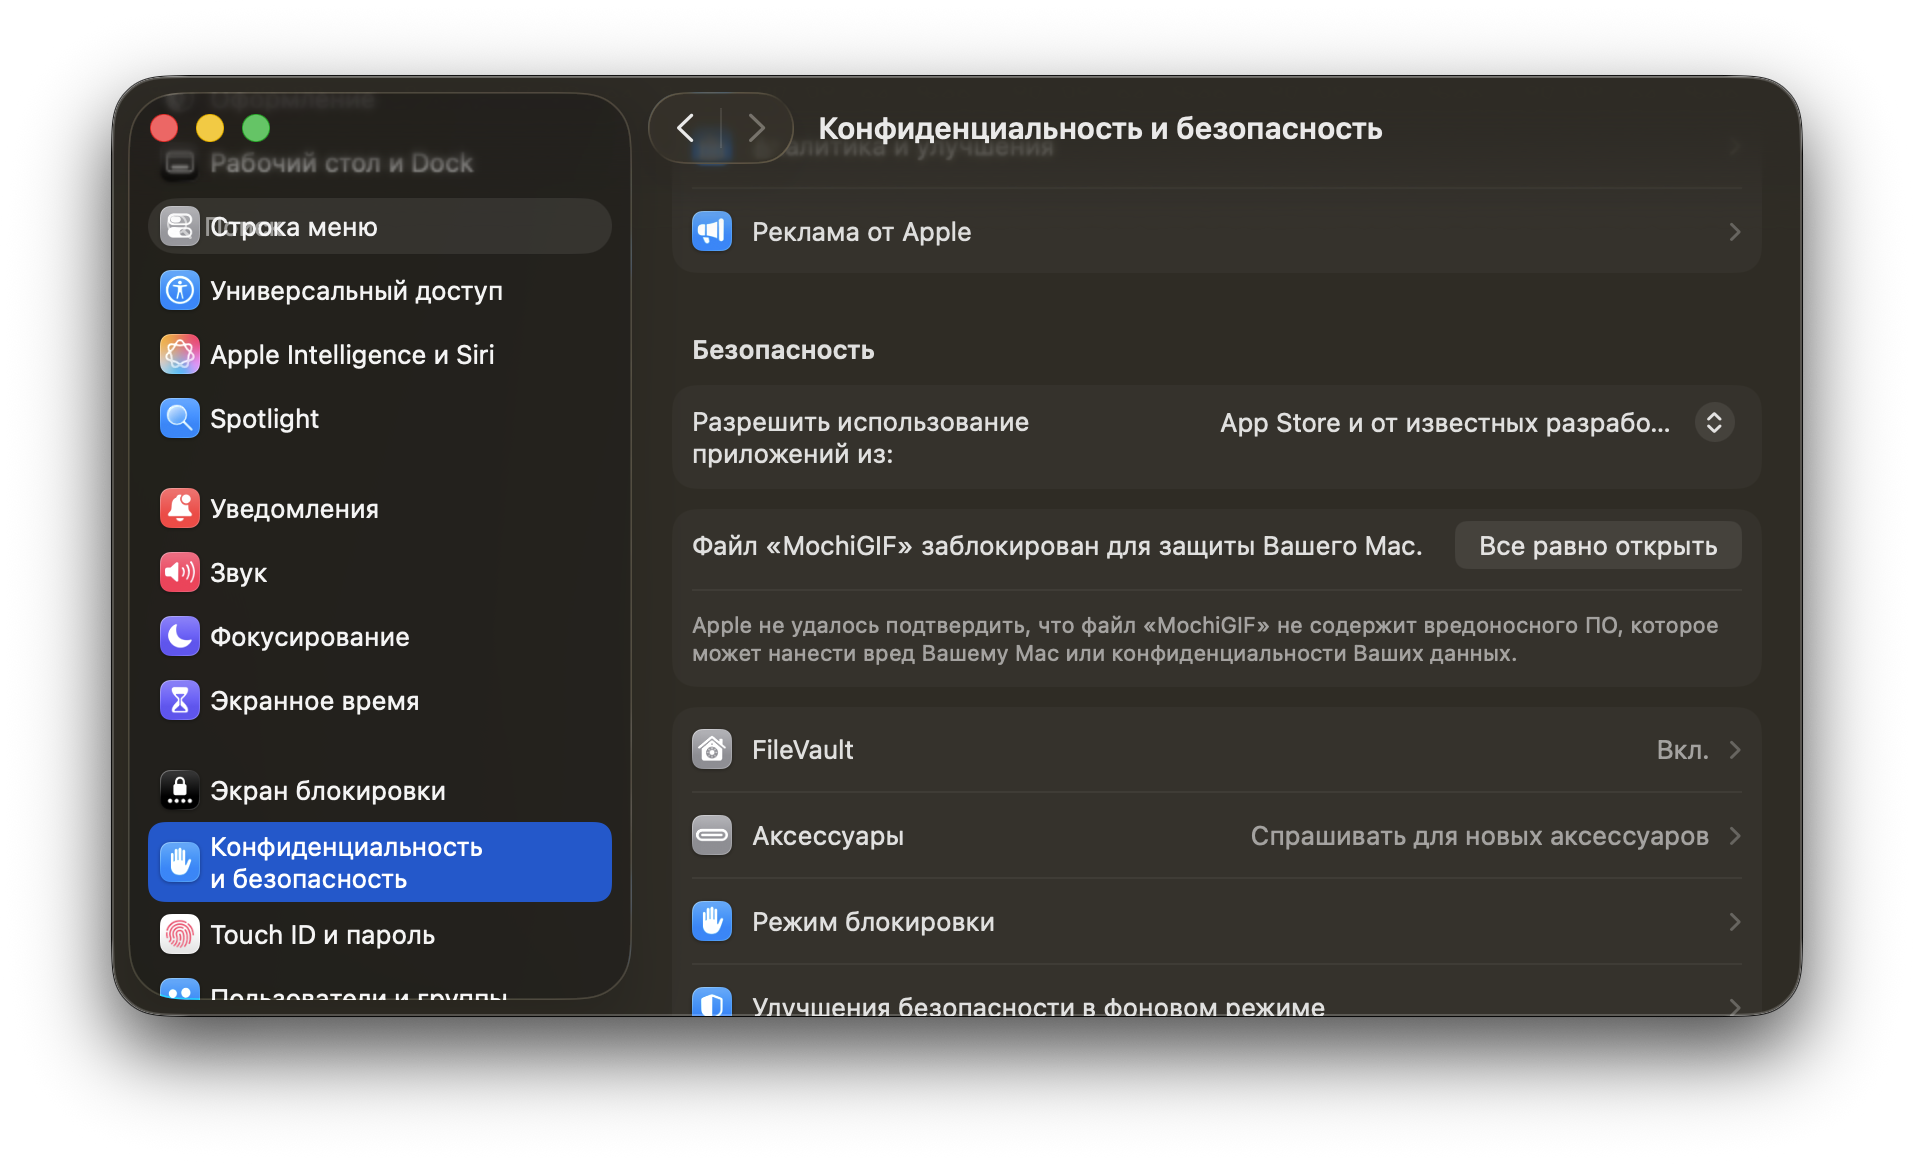Click the background security improvements shield icon
This screenshot has height=1164, width=1914.
(712, 1002)
